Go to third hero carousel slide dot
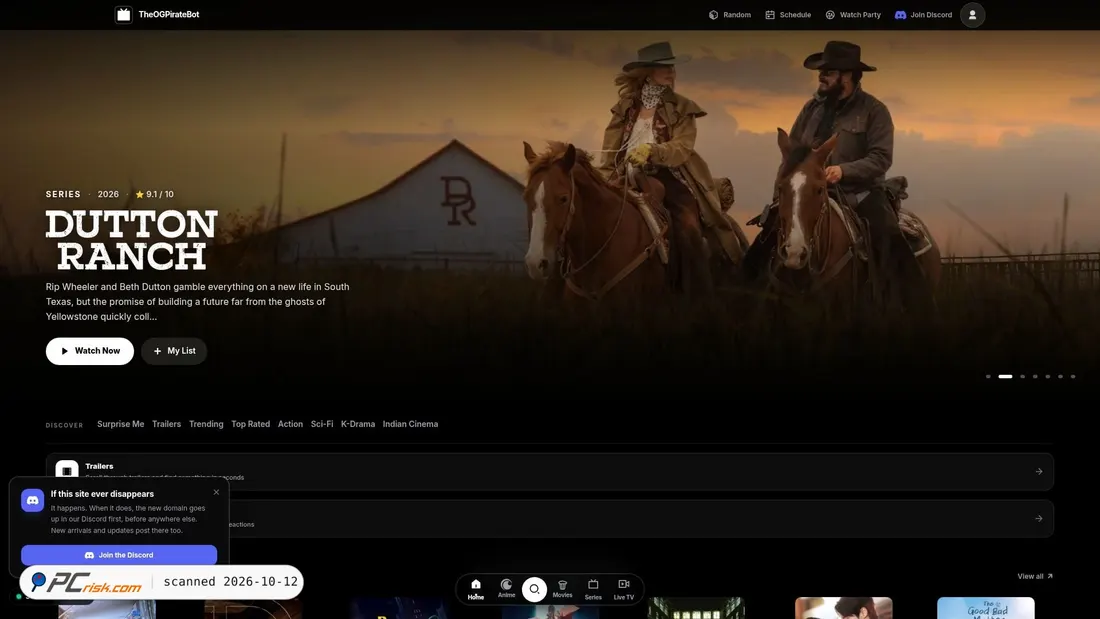 point(1023,377)
